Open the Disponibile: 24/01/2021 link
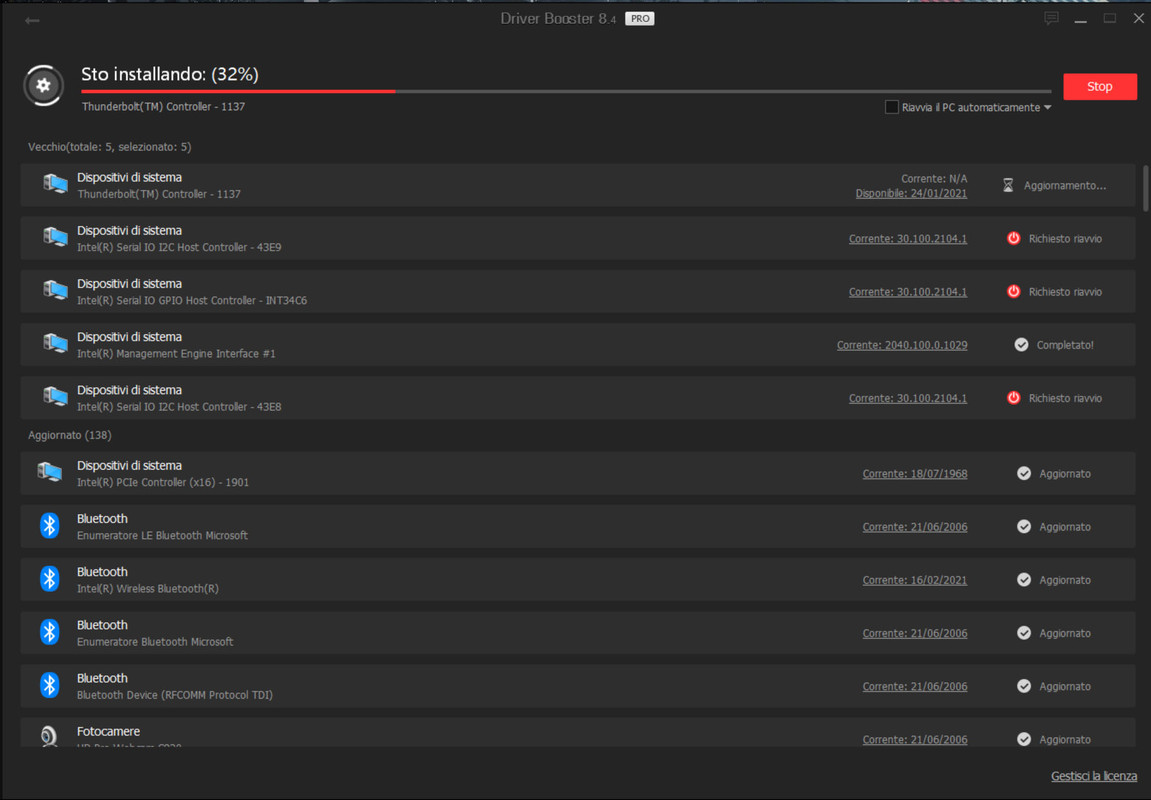This screenshot has height=800, width=1151. (x=911, y=194)
